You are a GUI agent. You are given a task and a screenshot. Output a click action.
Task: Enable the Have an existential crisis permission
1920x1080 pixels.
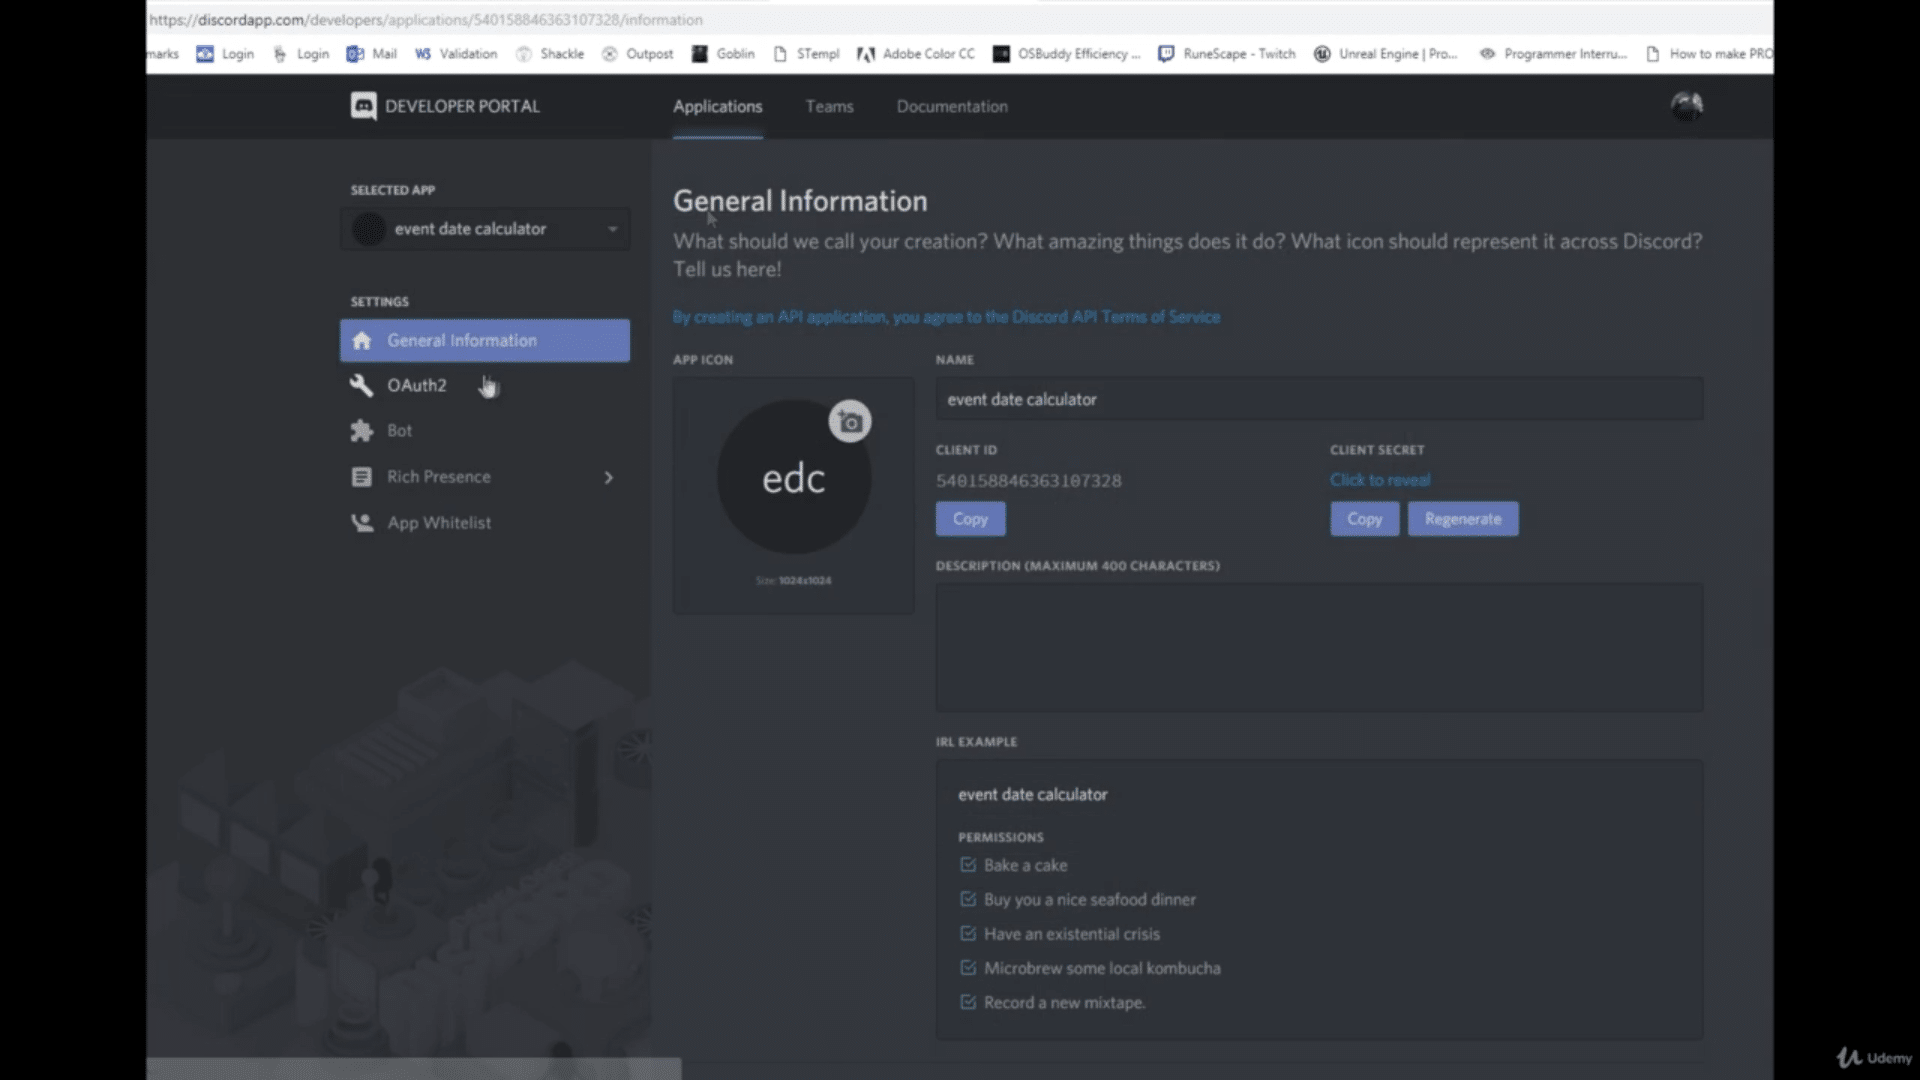(967, 932)
